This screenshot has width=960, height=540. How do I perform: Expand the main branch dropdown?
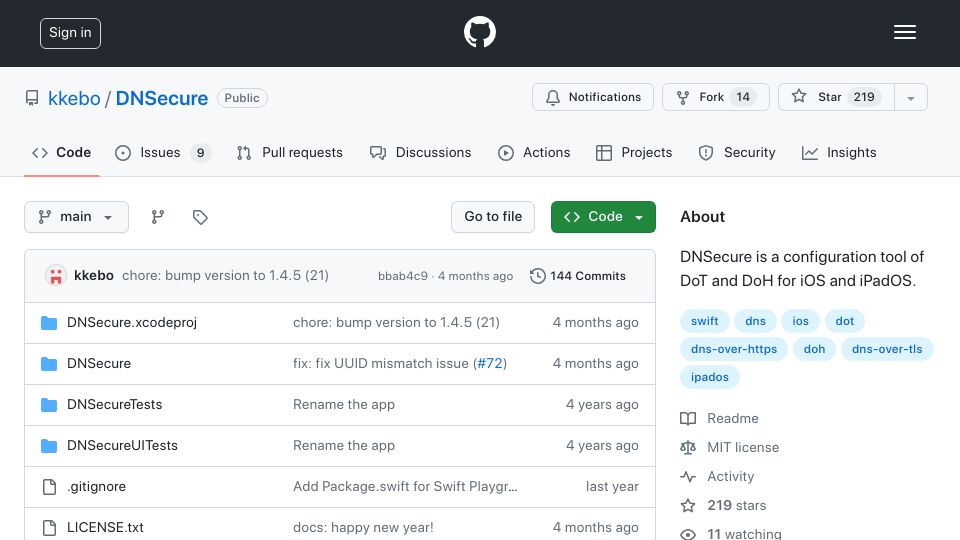77,217
